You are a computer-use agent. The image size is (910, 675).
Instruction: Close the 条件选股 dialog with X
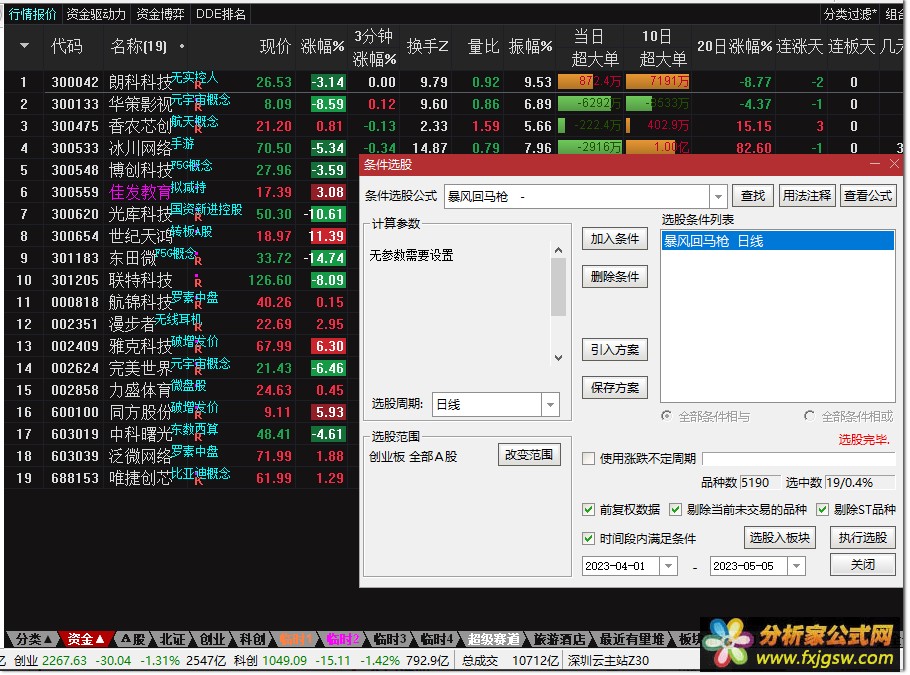[x=894, y=164]
